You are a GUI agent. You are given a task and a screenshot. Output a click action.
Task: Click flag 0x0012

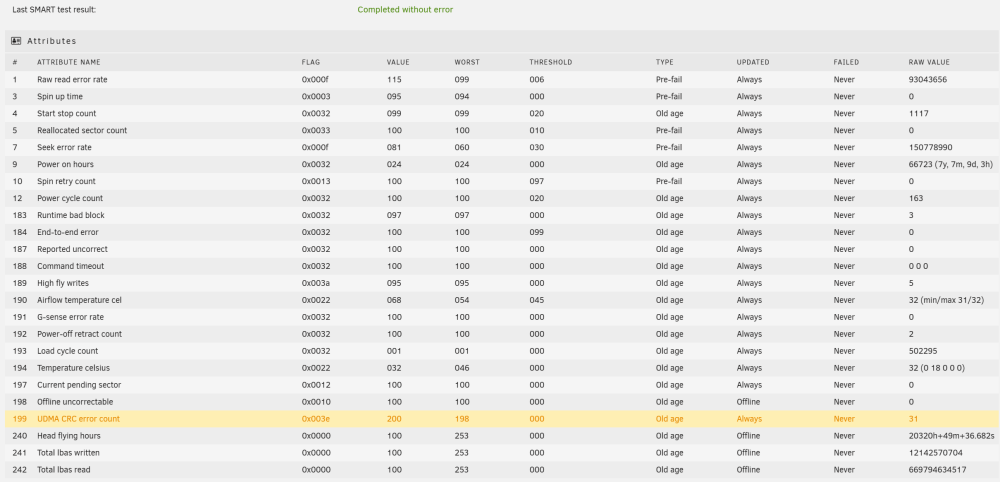point(316,384)
